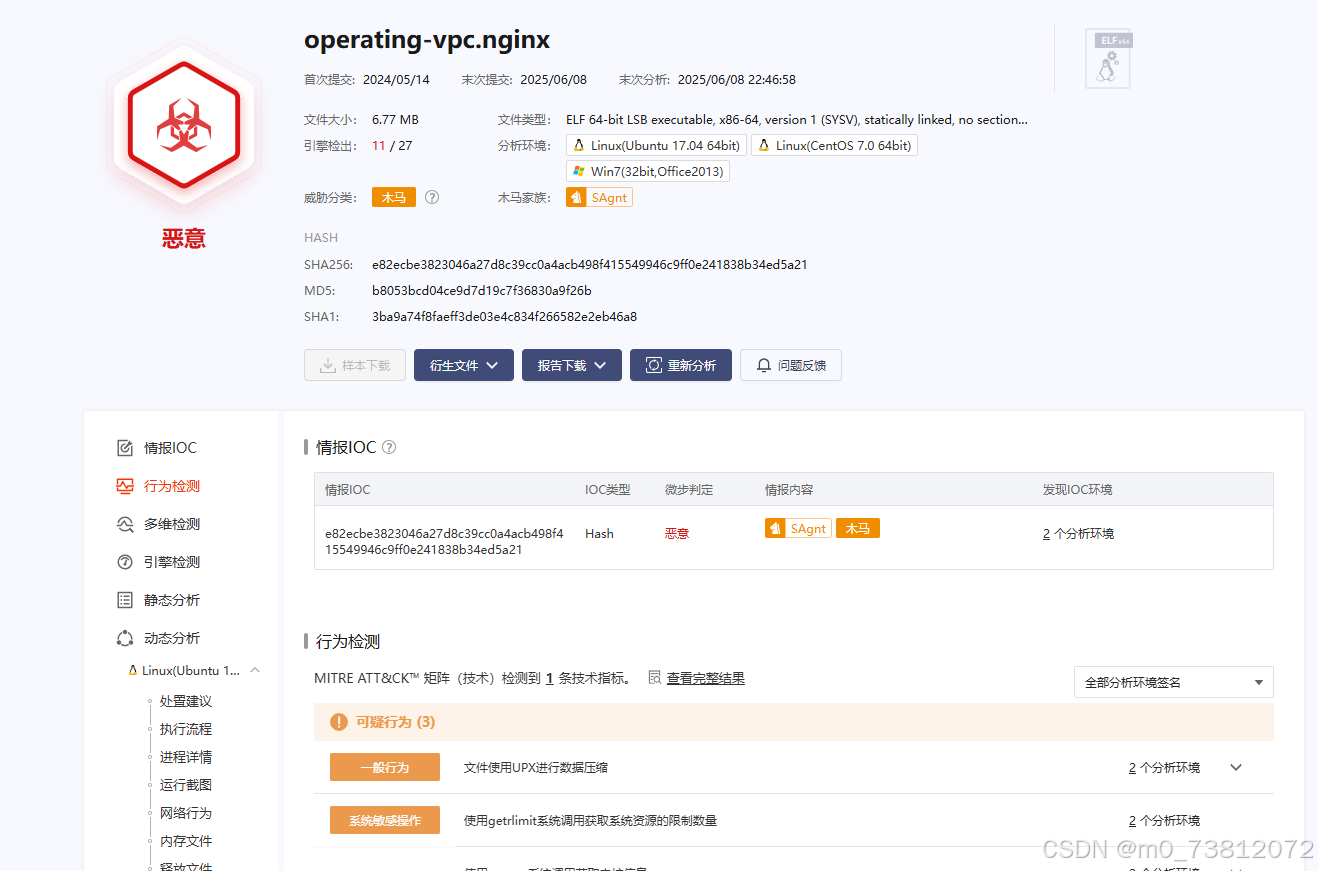Go to 引擎检测 section in sidebar
This screenshot has width=1318, height=871.
point(172,562)
